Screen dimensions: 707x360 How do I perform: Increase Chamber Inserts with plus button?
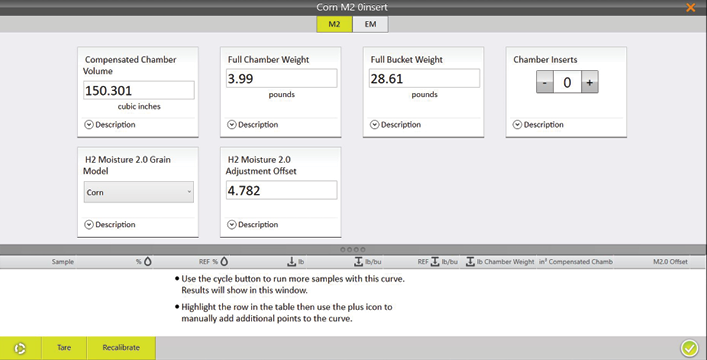[589, 82]
